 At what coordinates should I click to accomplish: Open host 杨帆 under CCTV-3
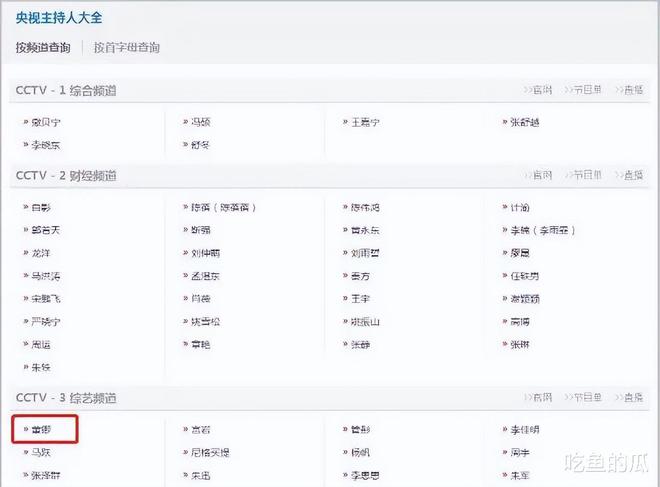[x=360, y=452]
